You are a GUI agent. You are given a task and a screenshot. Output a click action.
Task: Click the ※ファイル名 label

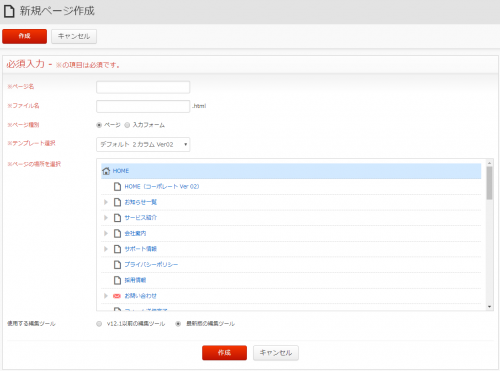click(23, 106)
